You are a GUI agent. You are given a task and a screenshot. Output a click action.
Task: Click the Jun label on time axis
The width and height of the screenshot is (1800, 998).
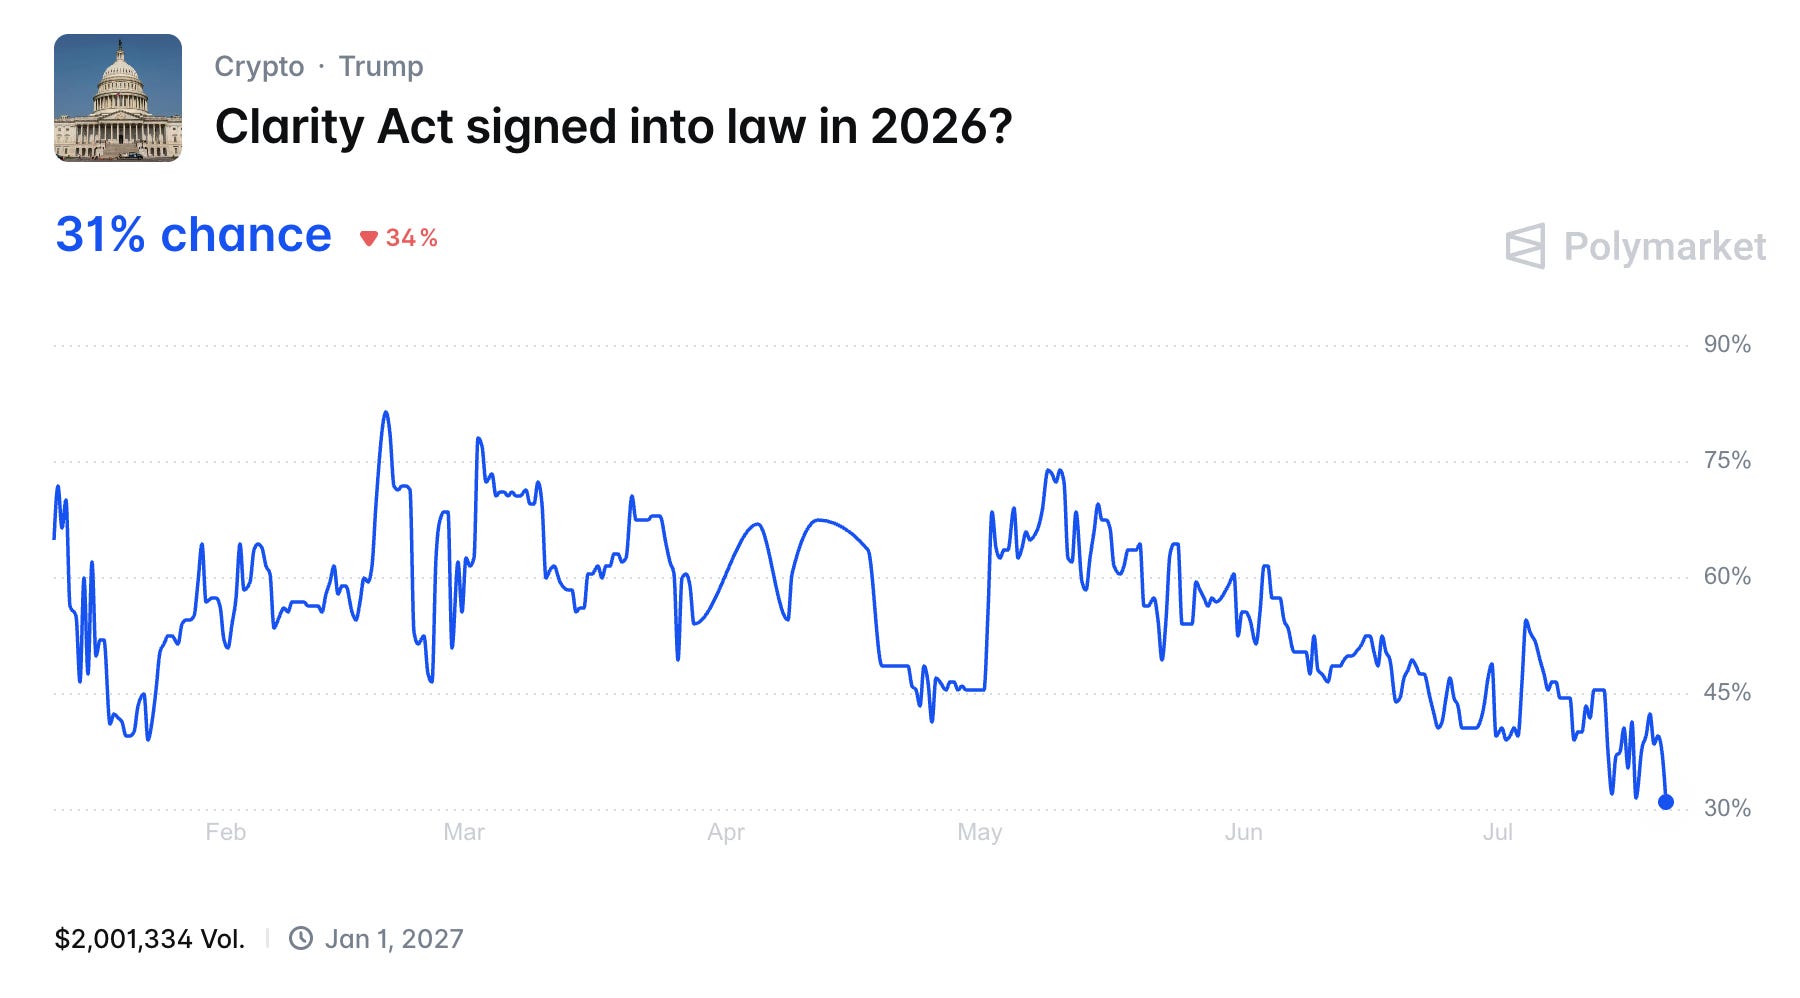(1244, 832)
